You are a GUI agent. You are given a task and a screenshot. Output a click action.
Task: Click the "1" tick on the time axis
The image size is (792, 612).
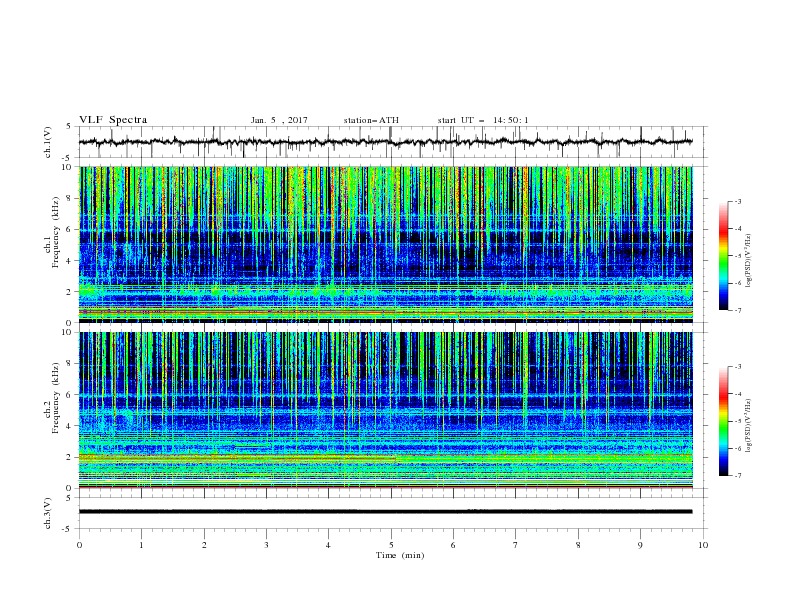point(141,545)
